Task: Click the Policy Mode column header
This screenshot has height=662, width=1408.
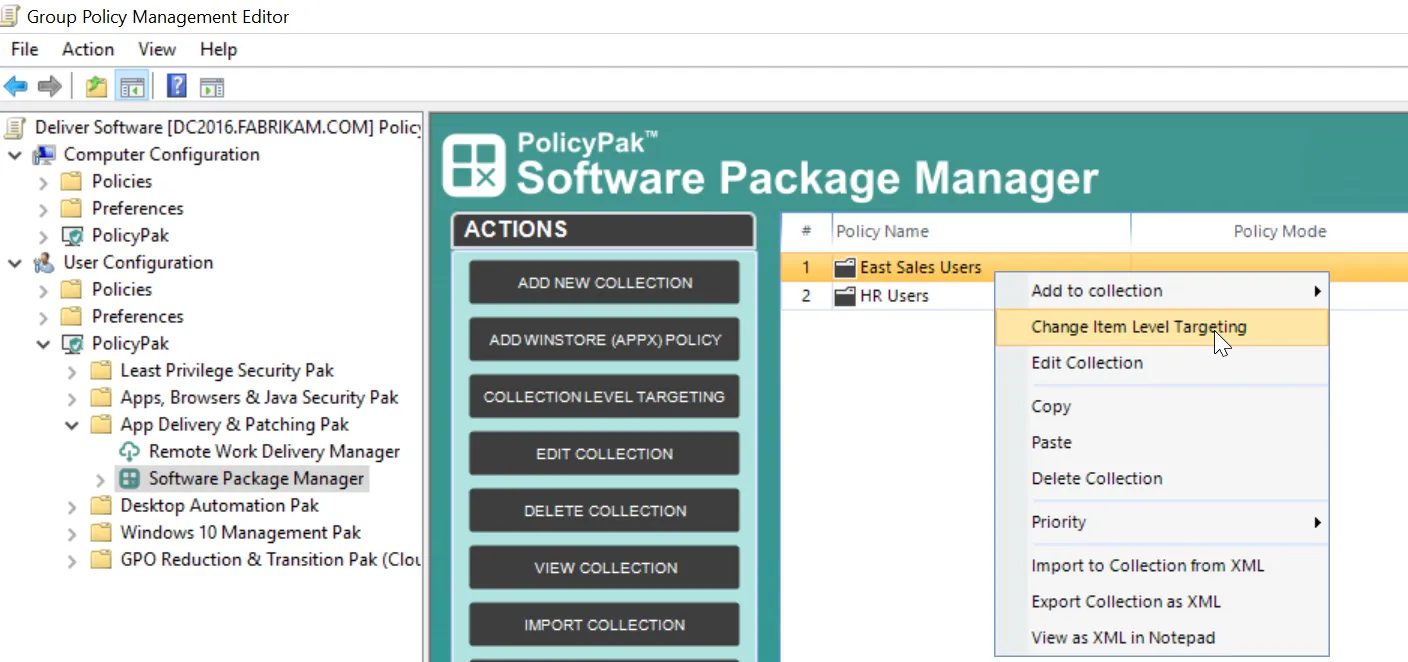Action: [1269, 232]
